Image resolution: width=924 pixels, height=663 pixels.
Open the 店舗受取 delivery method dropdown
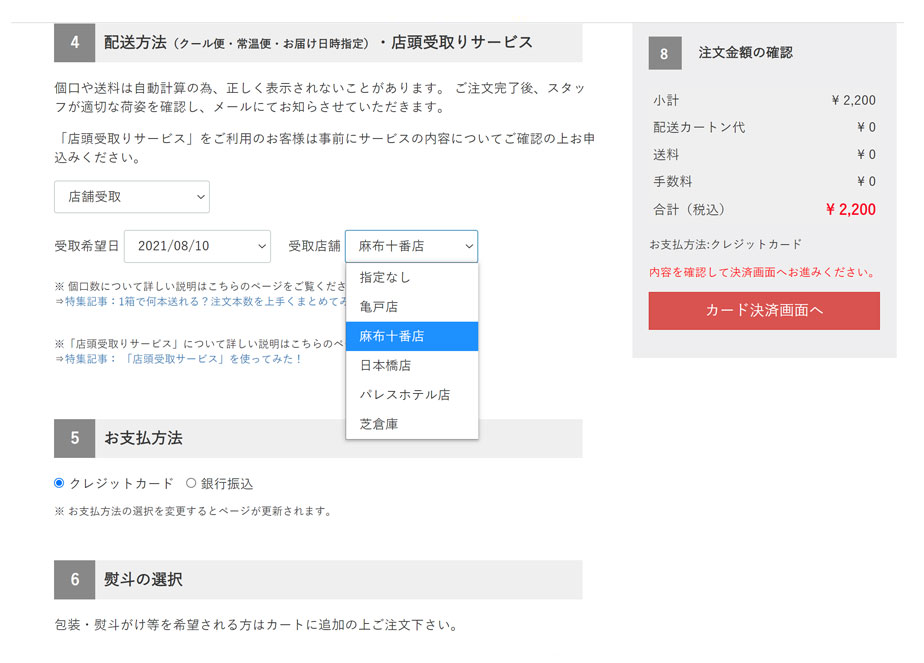(131, 197)
